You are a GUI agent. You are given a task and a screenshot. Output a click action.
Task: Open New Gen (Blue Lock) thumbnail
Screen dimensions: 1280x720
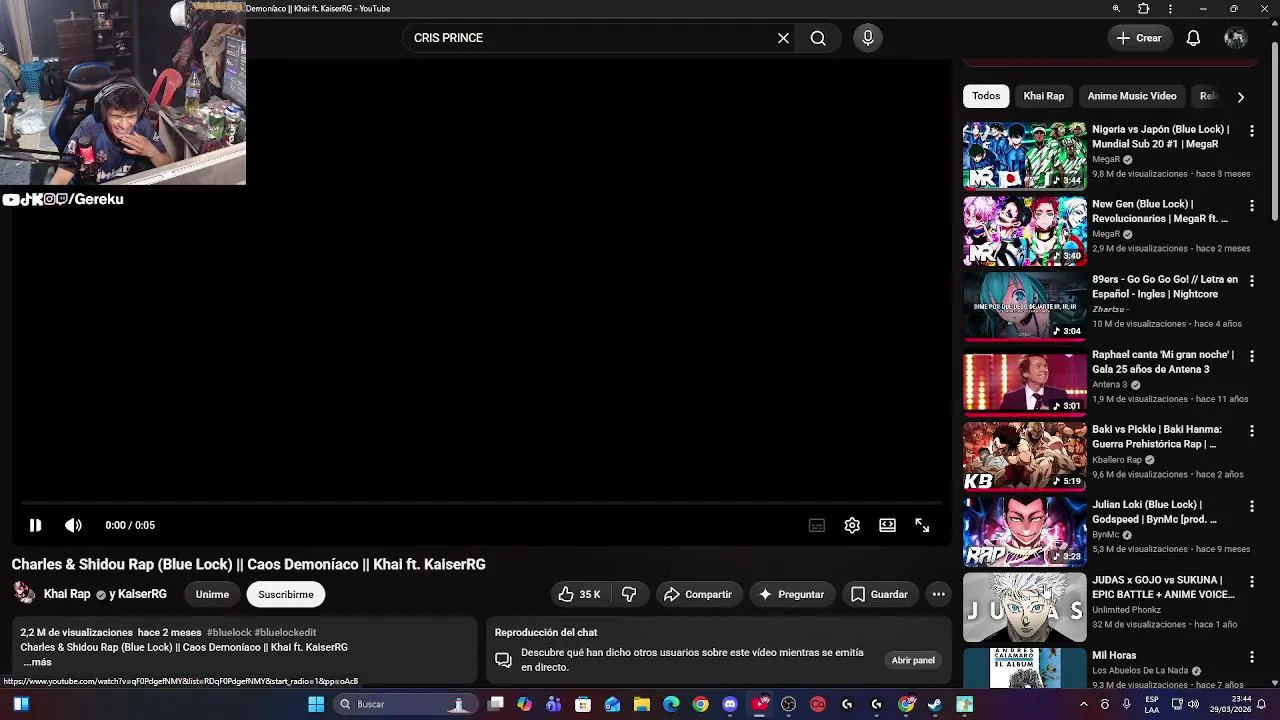tap(1024, 231)
